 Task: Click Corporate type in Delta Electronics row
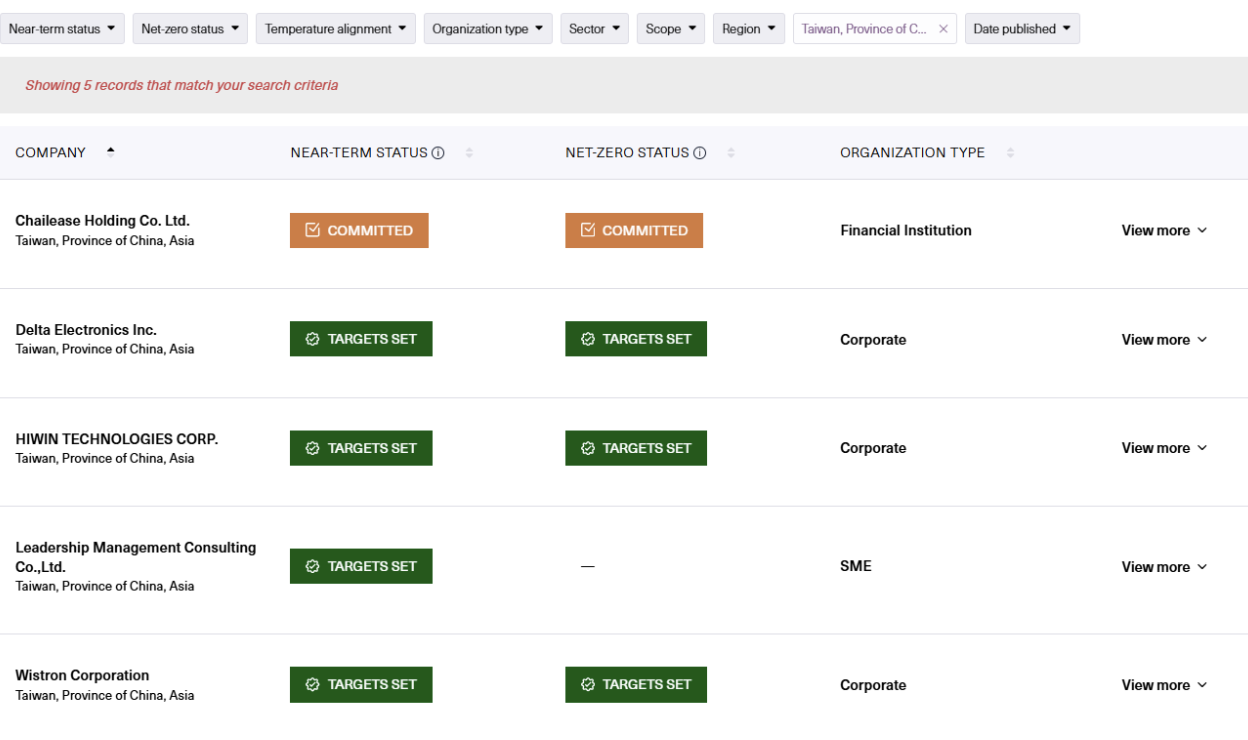pyautogui.click(x=873, y=340)
